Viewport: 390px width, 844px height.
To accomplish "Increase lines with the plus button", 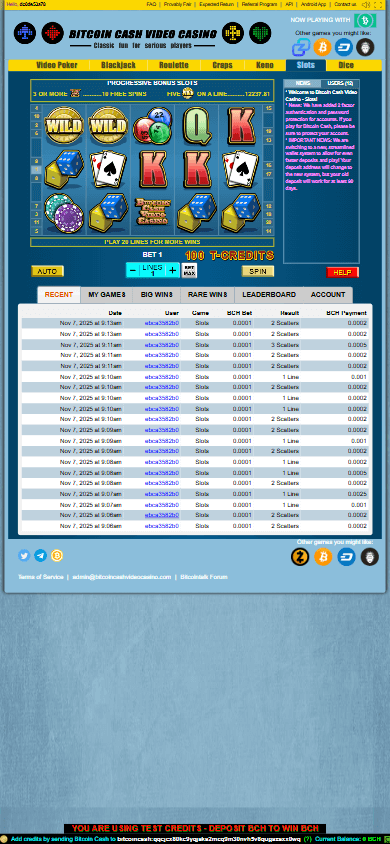I will coord(172,271).
